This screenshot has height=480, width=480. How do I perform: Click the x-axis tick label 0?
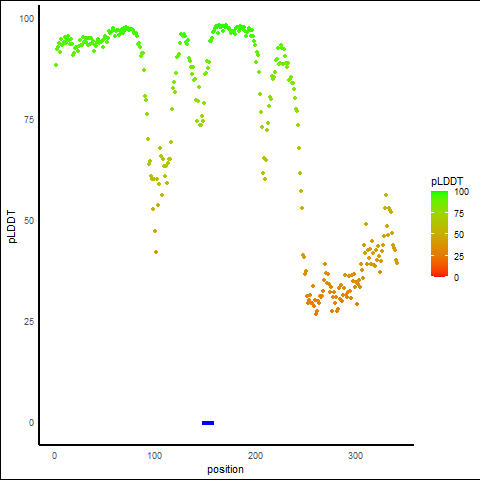tap(54, 456)
